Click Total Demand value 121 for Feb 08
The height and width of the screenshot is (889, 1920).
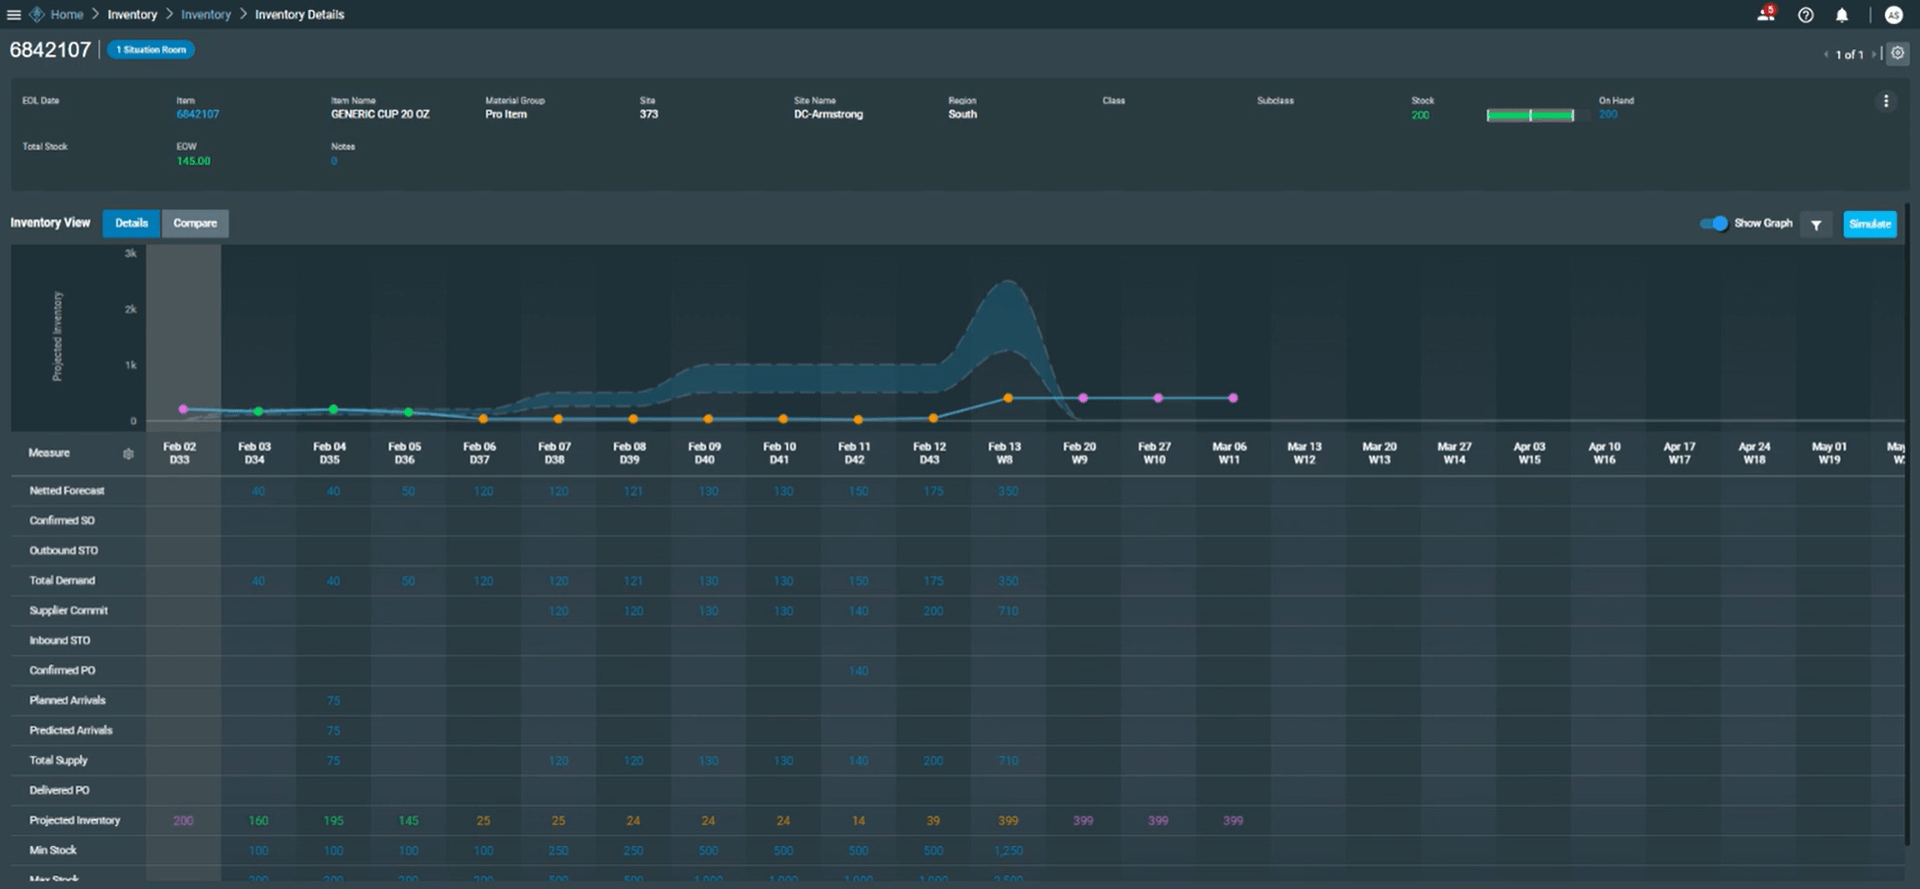click(633, 581)
